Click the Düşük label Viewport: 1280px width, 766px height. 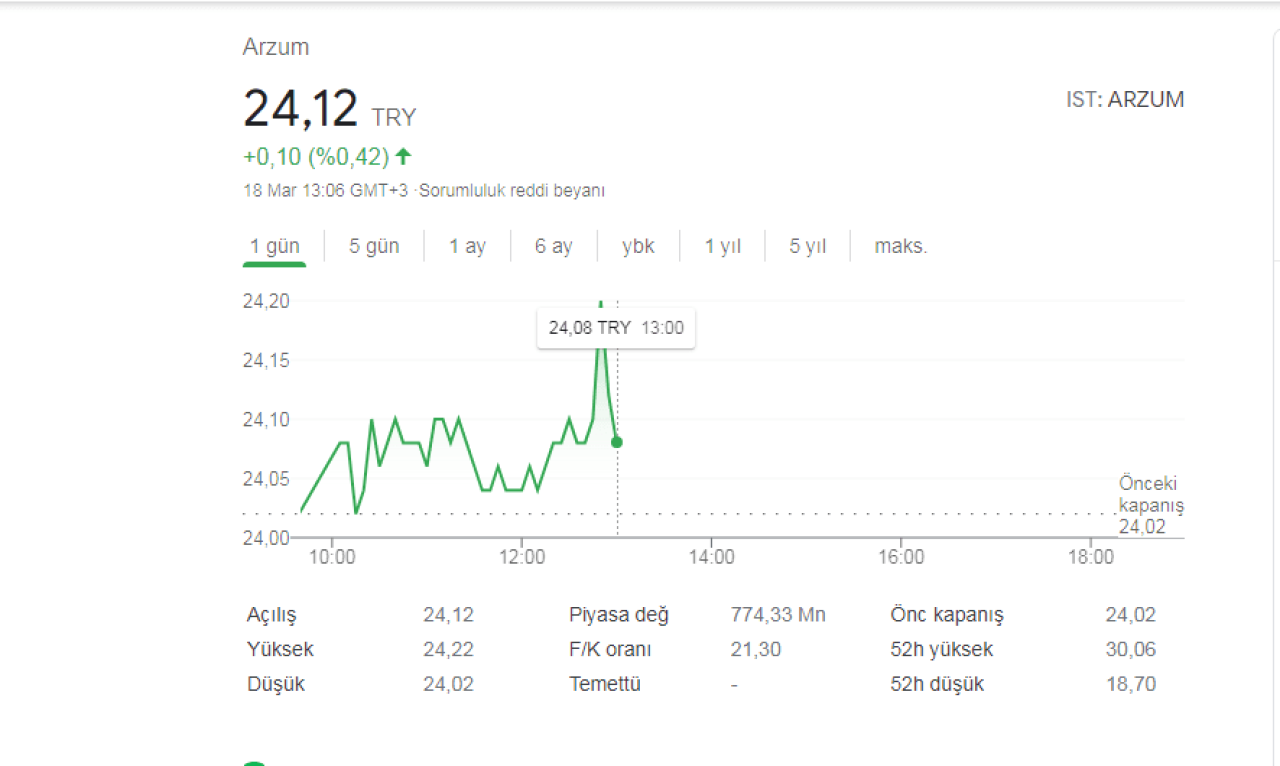click(276, 685)
